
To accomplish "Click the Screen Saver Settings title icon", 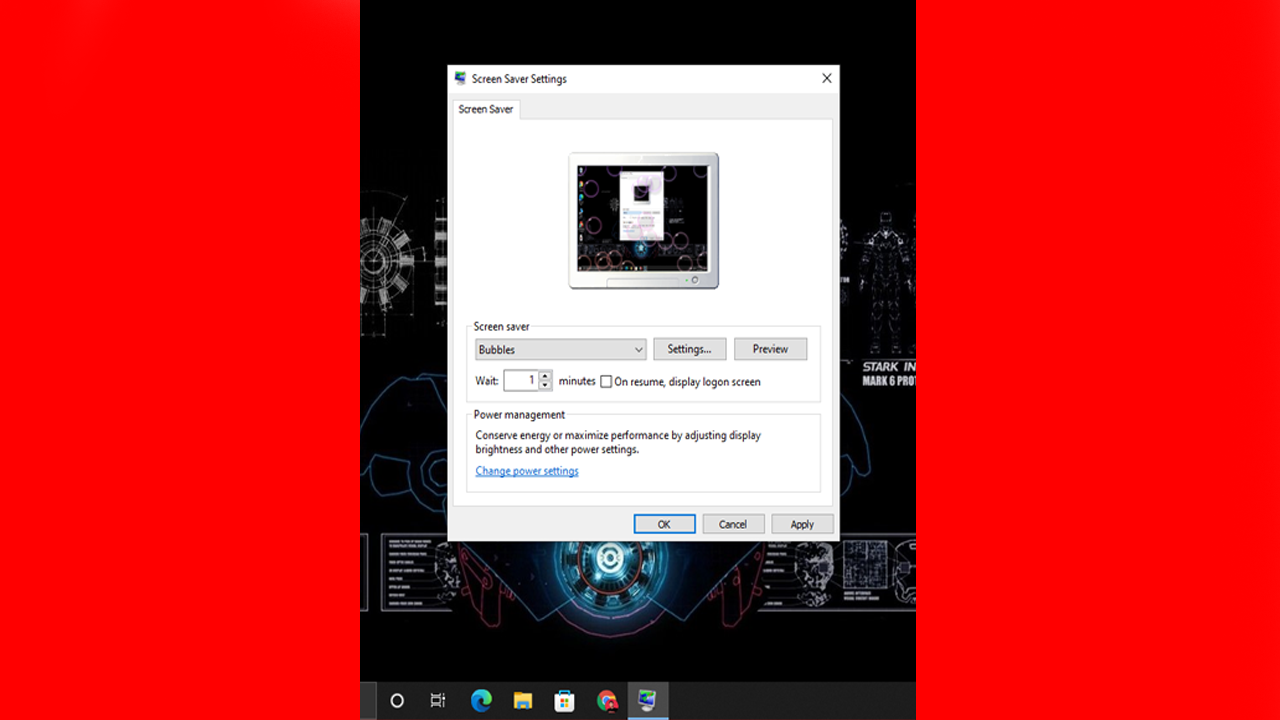I will 460,78.
